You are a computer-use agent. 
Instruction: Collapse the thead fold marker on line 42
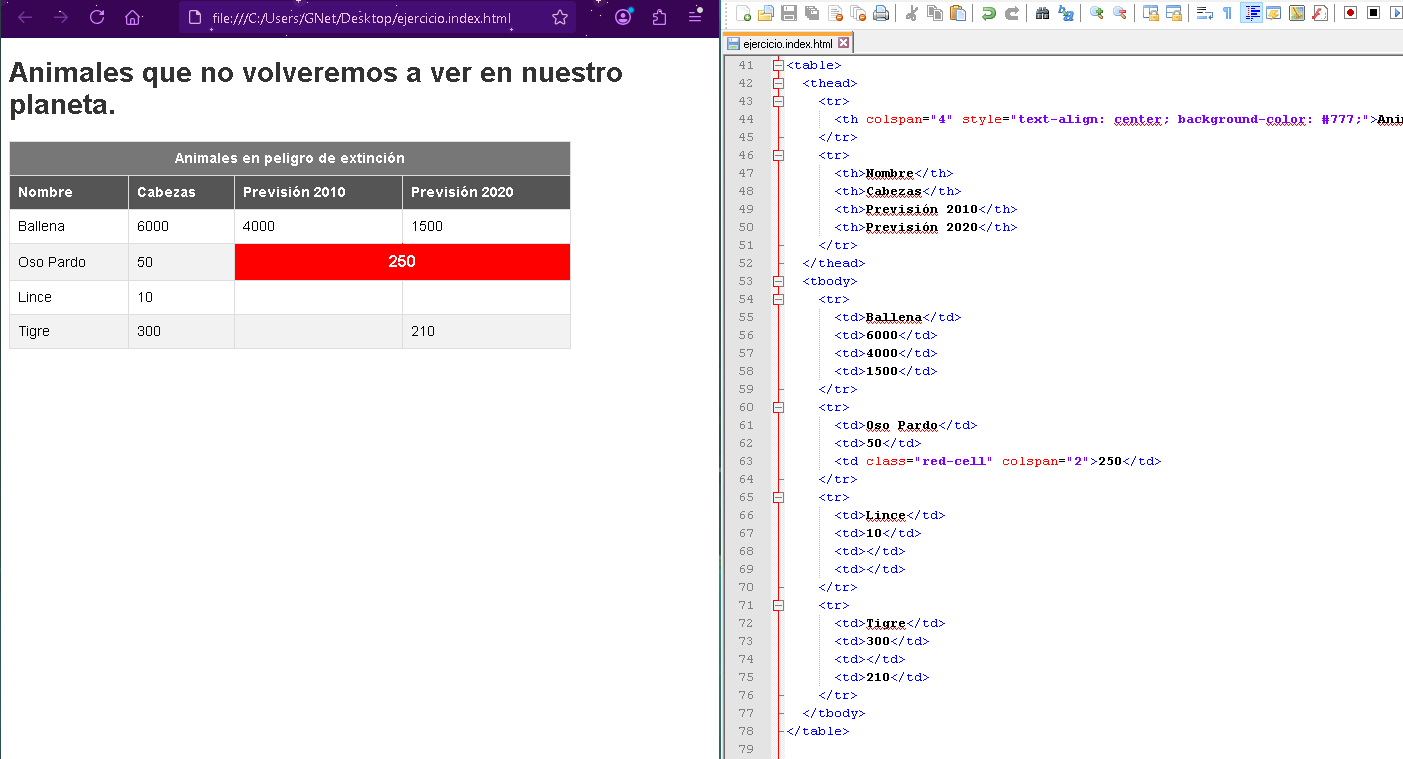(778, 84)
